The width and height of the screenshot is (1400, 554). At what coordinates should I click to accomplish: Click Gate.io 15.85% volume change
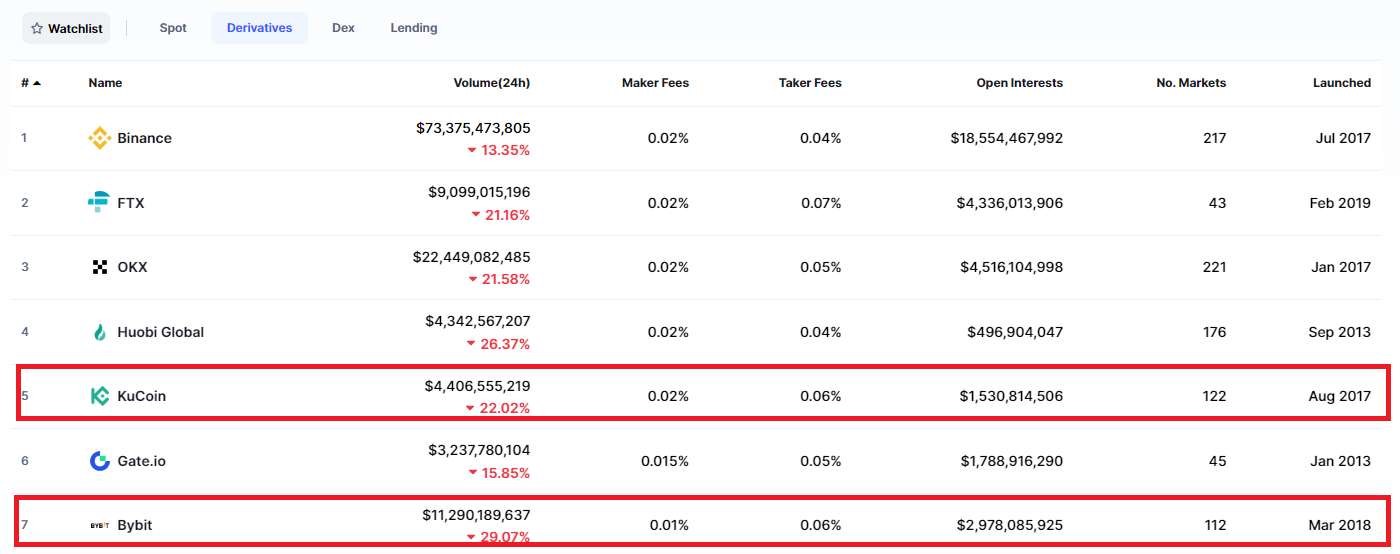[x=499, y=473]
